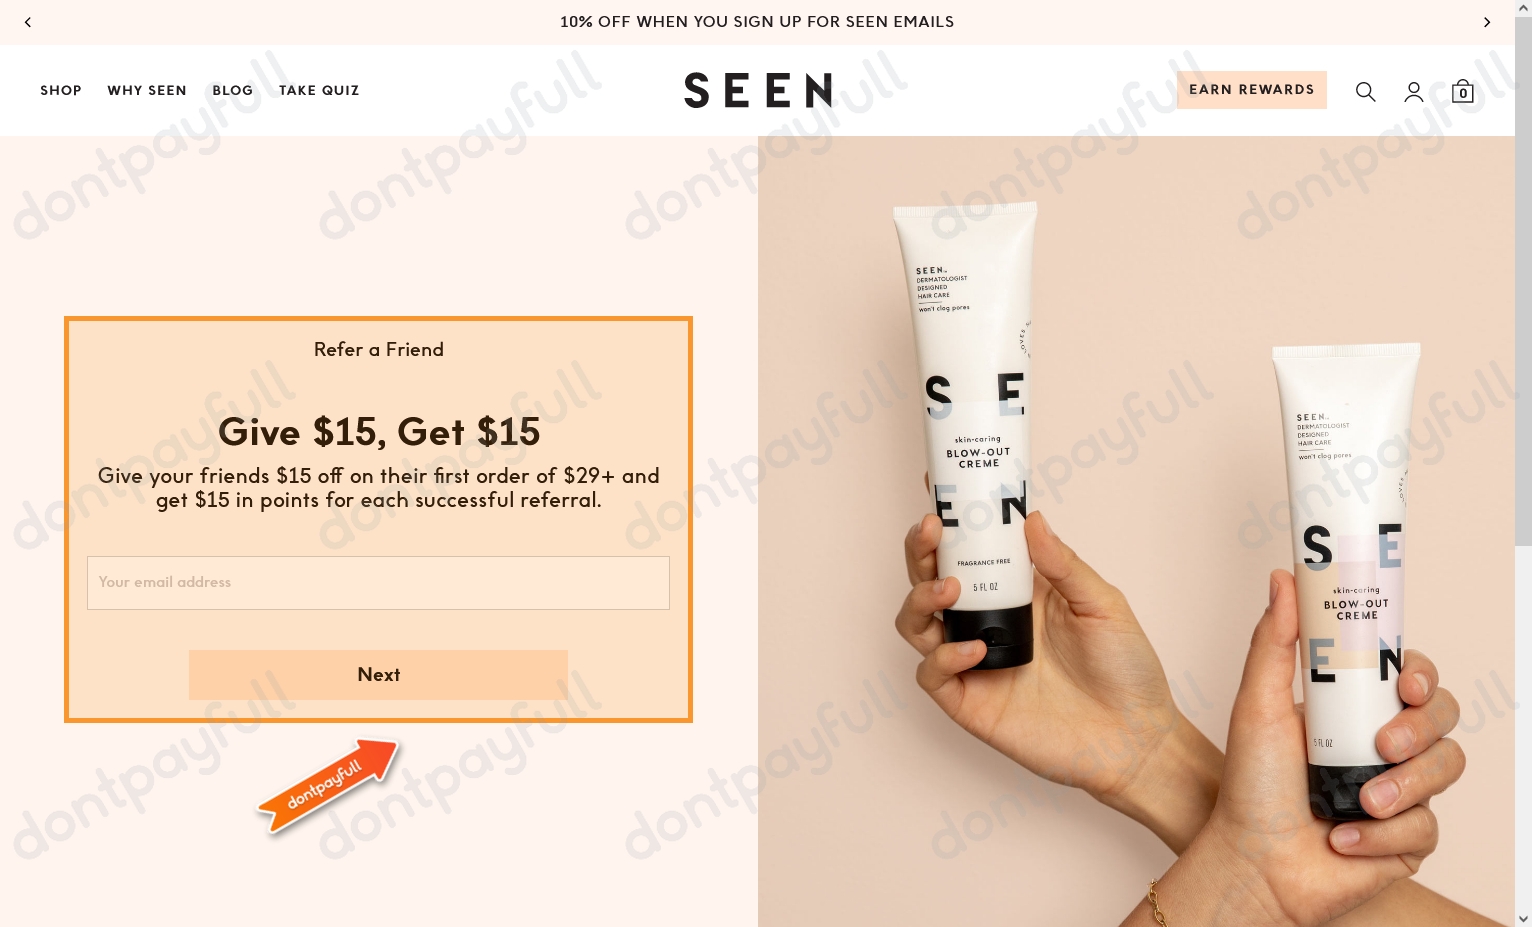Image resolution: width=1532 pixels, height=927 pixels.
Task: Open the Take Quiz link
Action: (319, 90)
